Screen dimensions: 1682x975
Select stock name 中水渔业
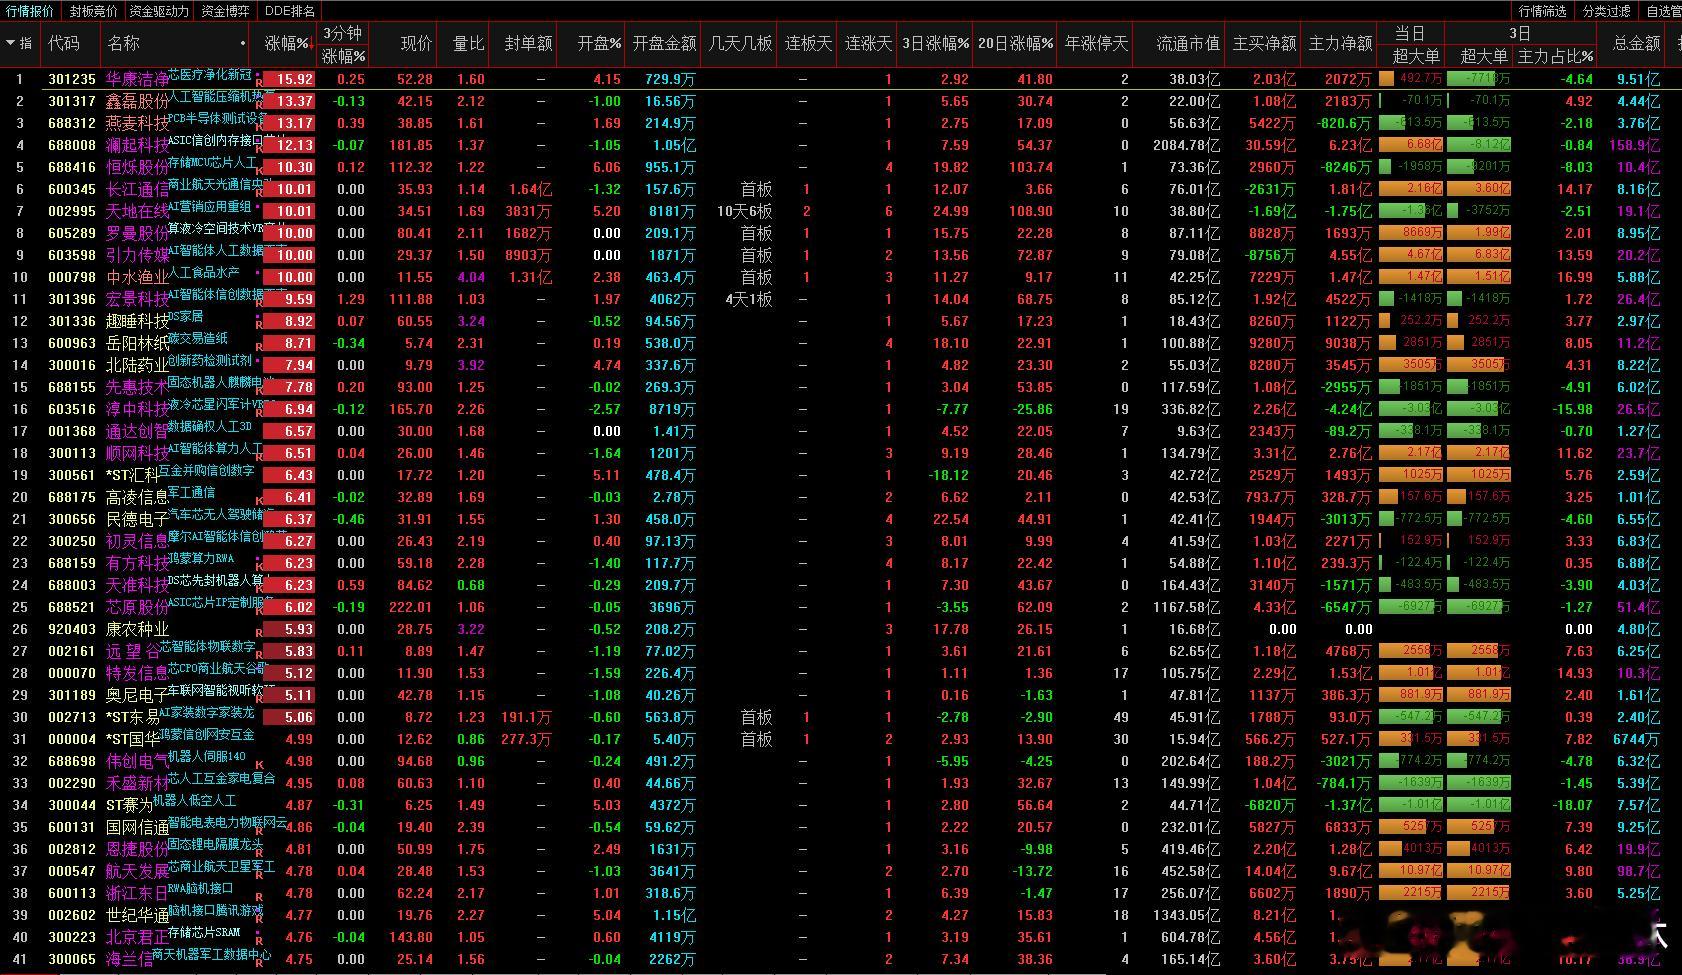pos(138,277)
